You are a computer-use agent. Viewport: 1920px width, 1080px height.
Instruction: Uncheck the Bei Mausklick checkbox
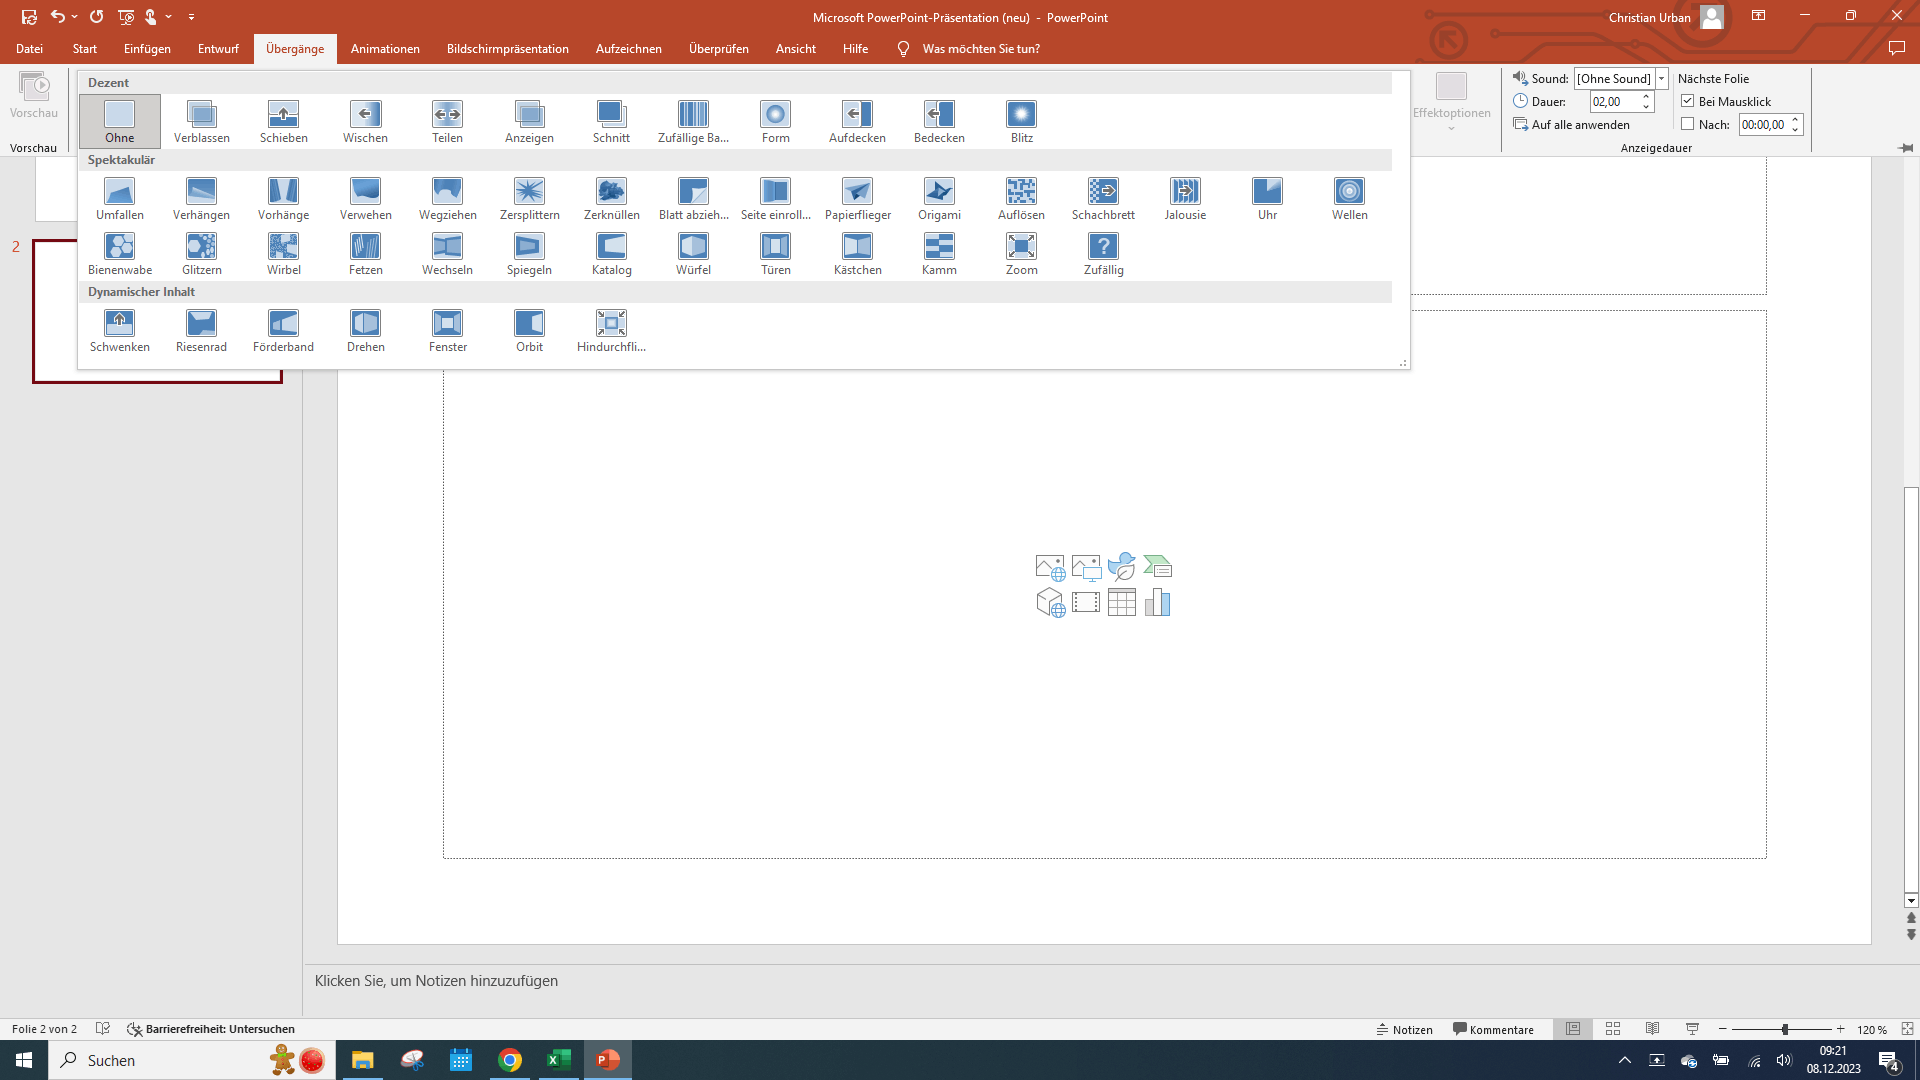point(1688,101)
